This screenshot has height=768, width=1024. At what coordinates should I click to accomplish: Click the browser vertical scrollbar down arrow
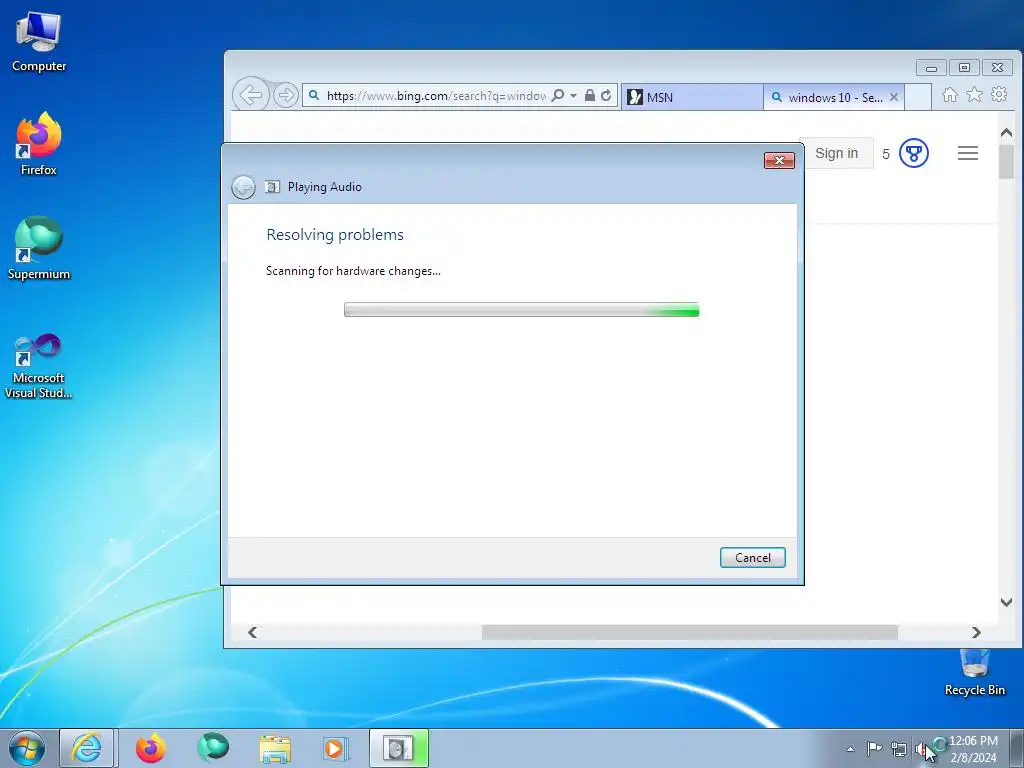[x=1006, y=602]
